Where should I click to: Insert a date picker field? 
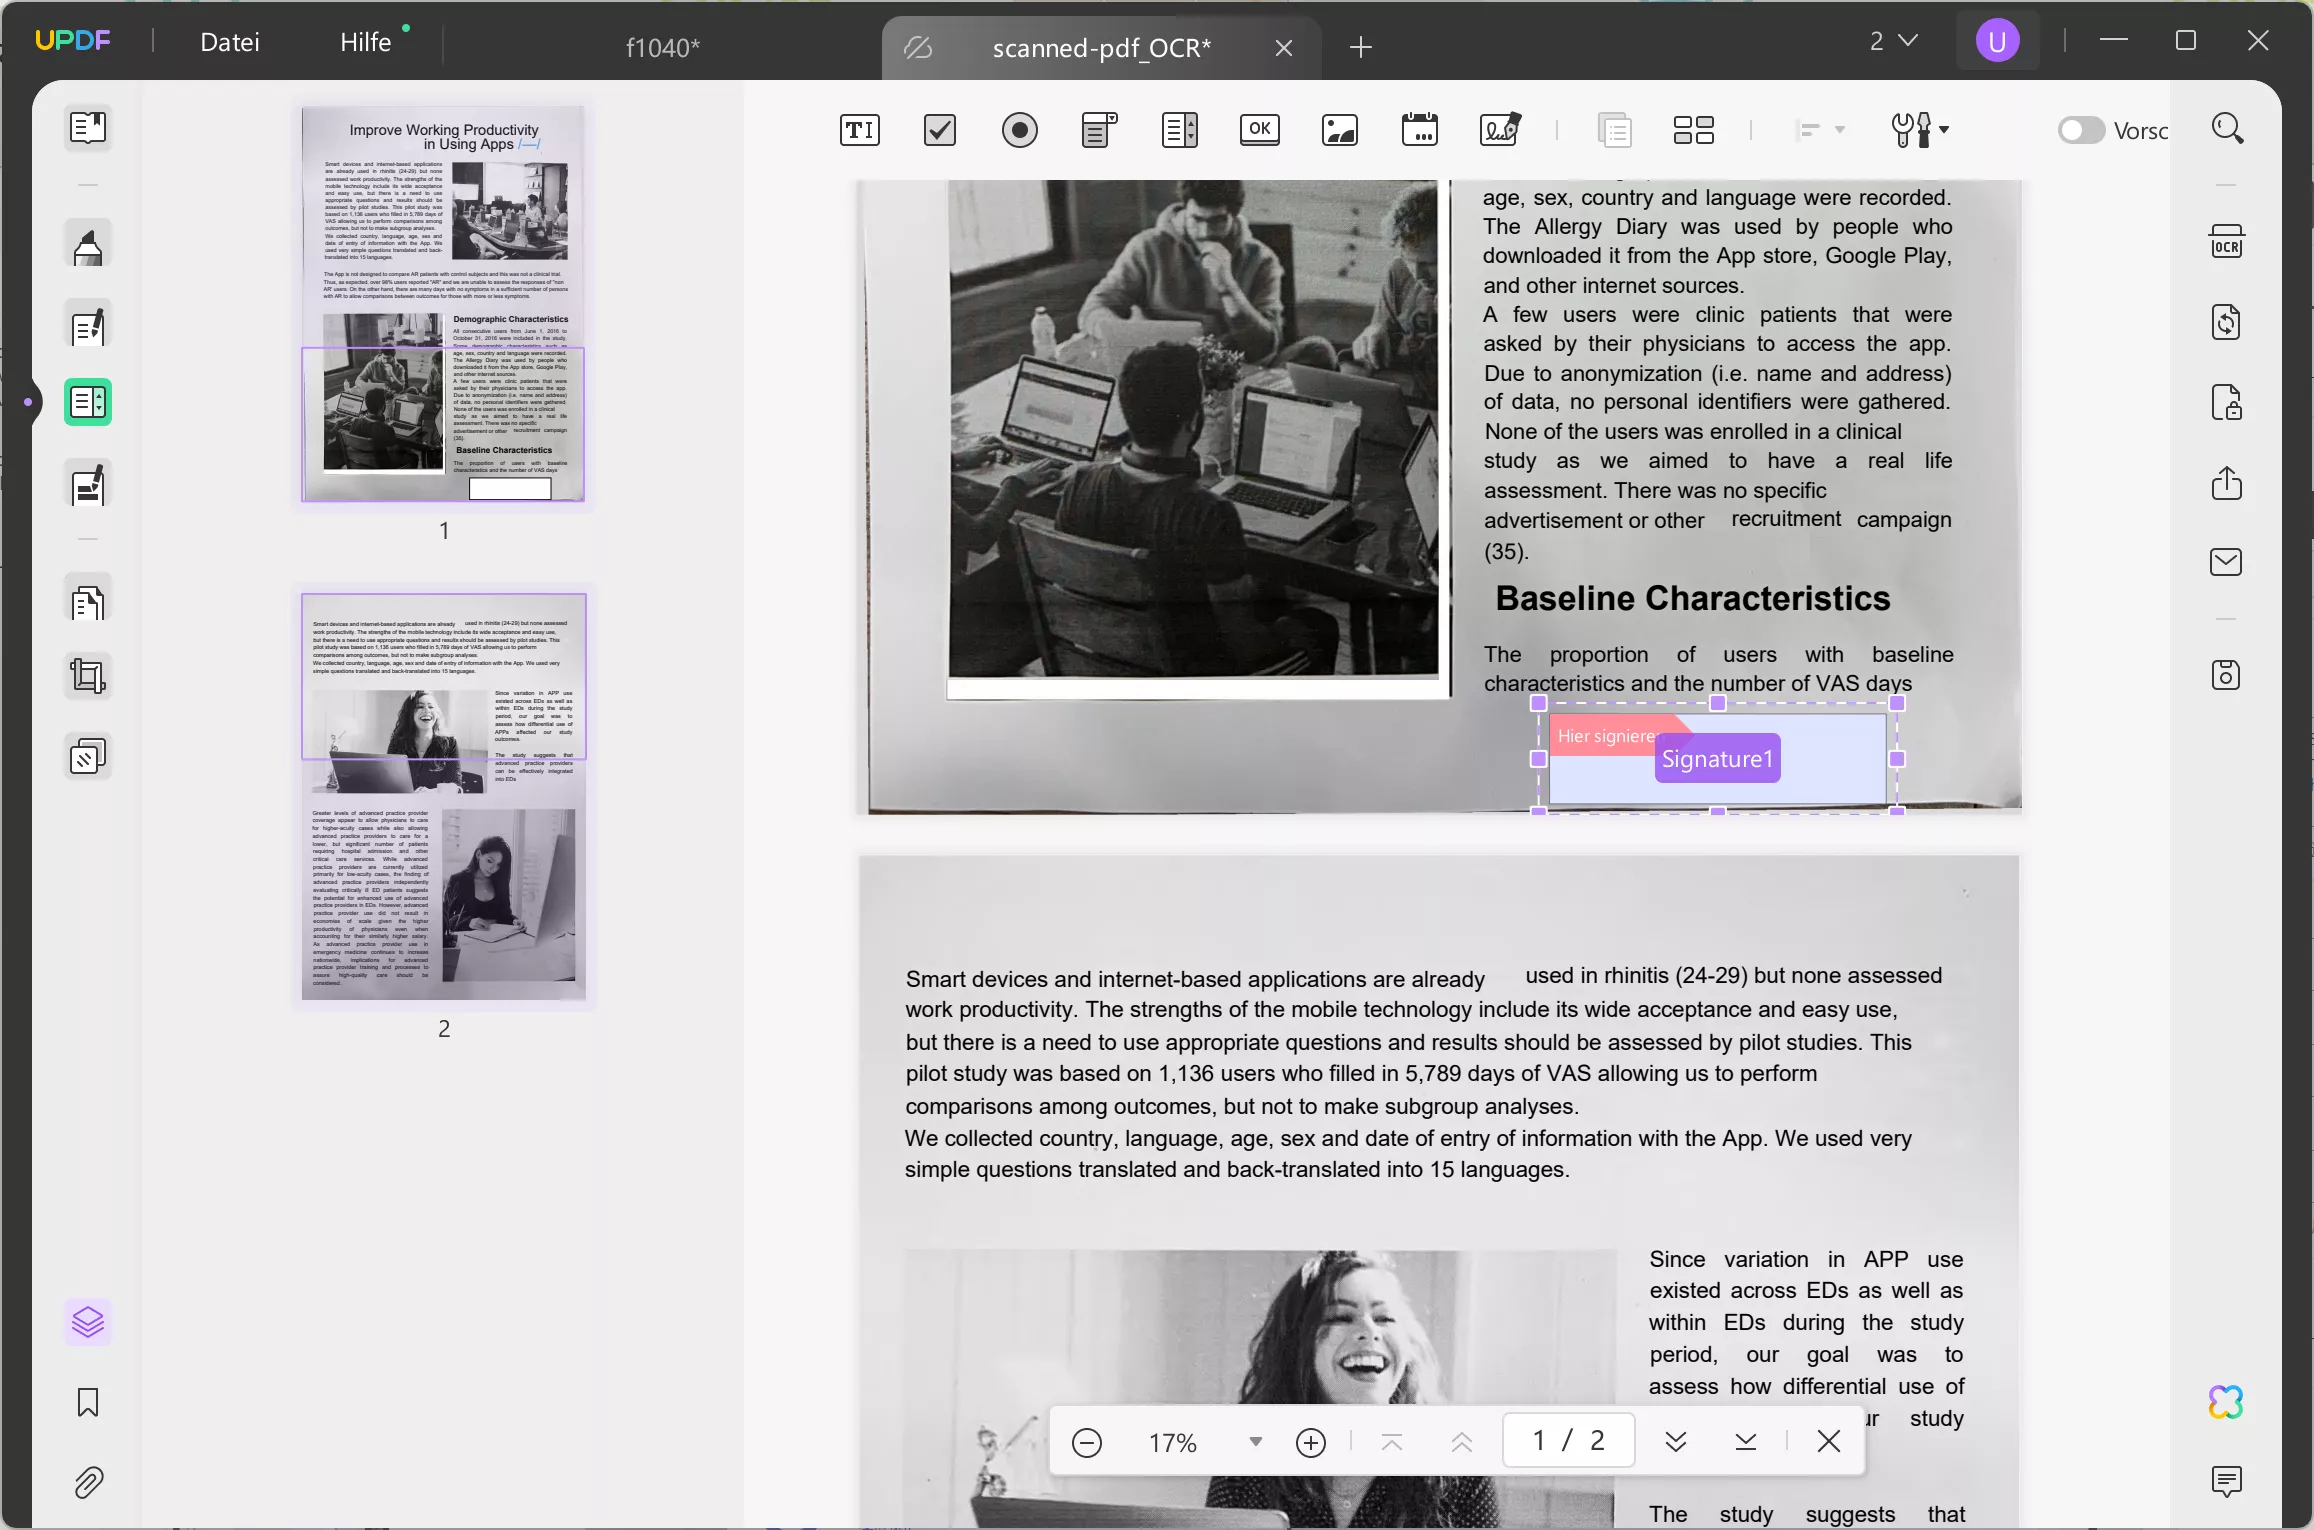coord(1419,130)
